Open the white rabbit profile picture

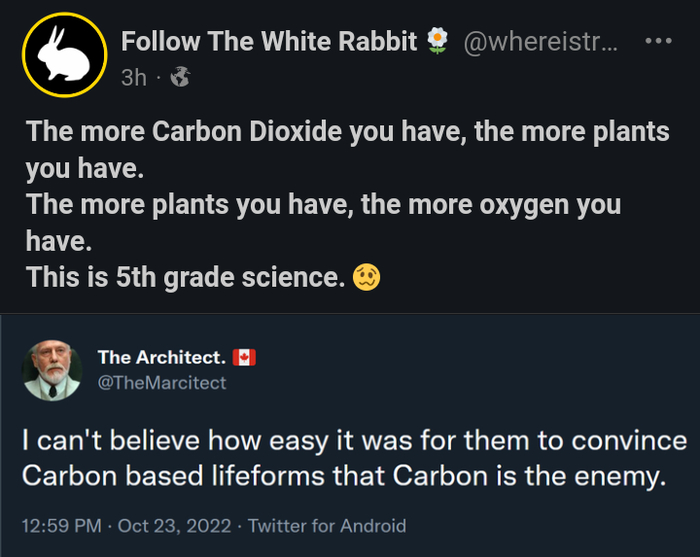click(65, 56)
